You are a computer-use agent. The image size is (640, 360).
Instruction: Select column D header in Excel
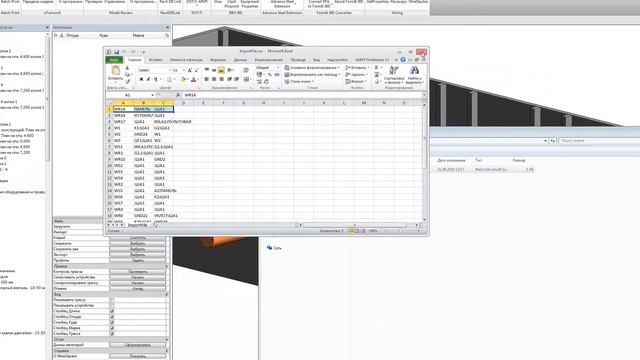click(x=183, y=103)
